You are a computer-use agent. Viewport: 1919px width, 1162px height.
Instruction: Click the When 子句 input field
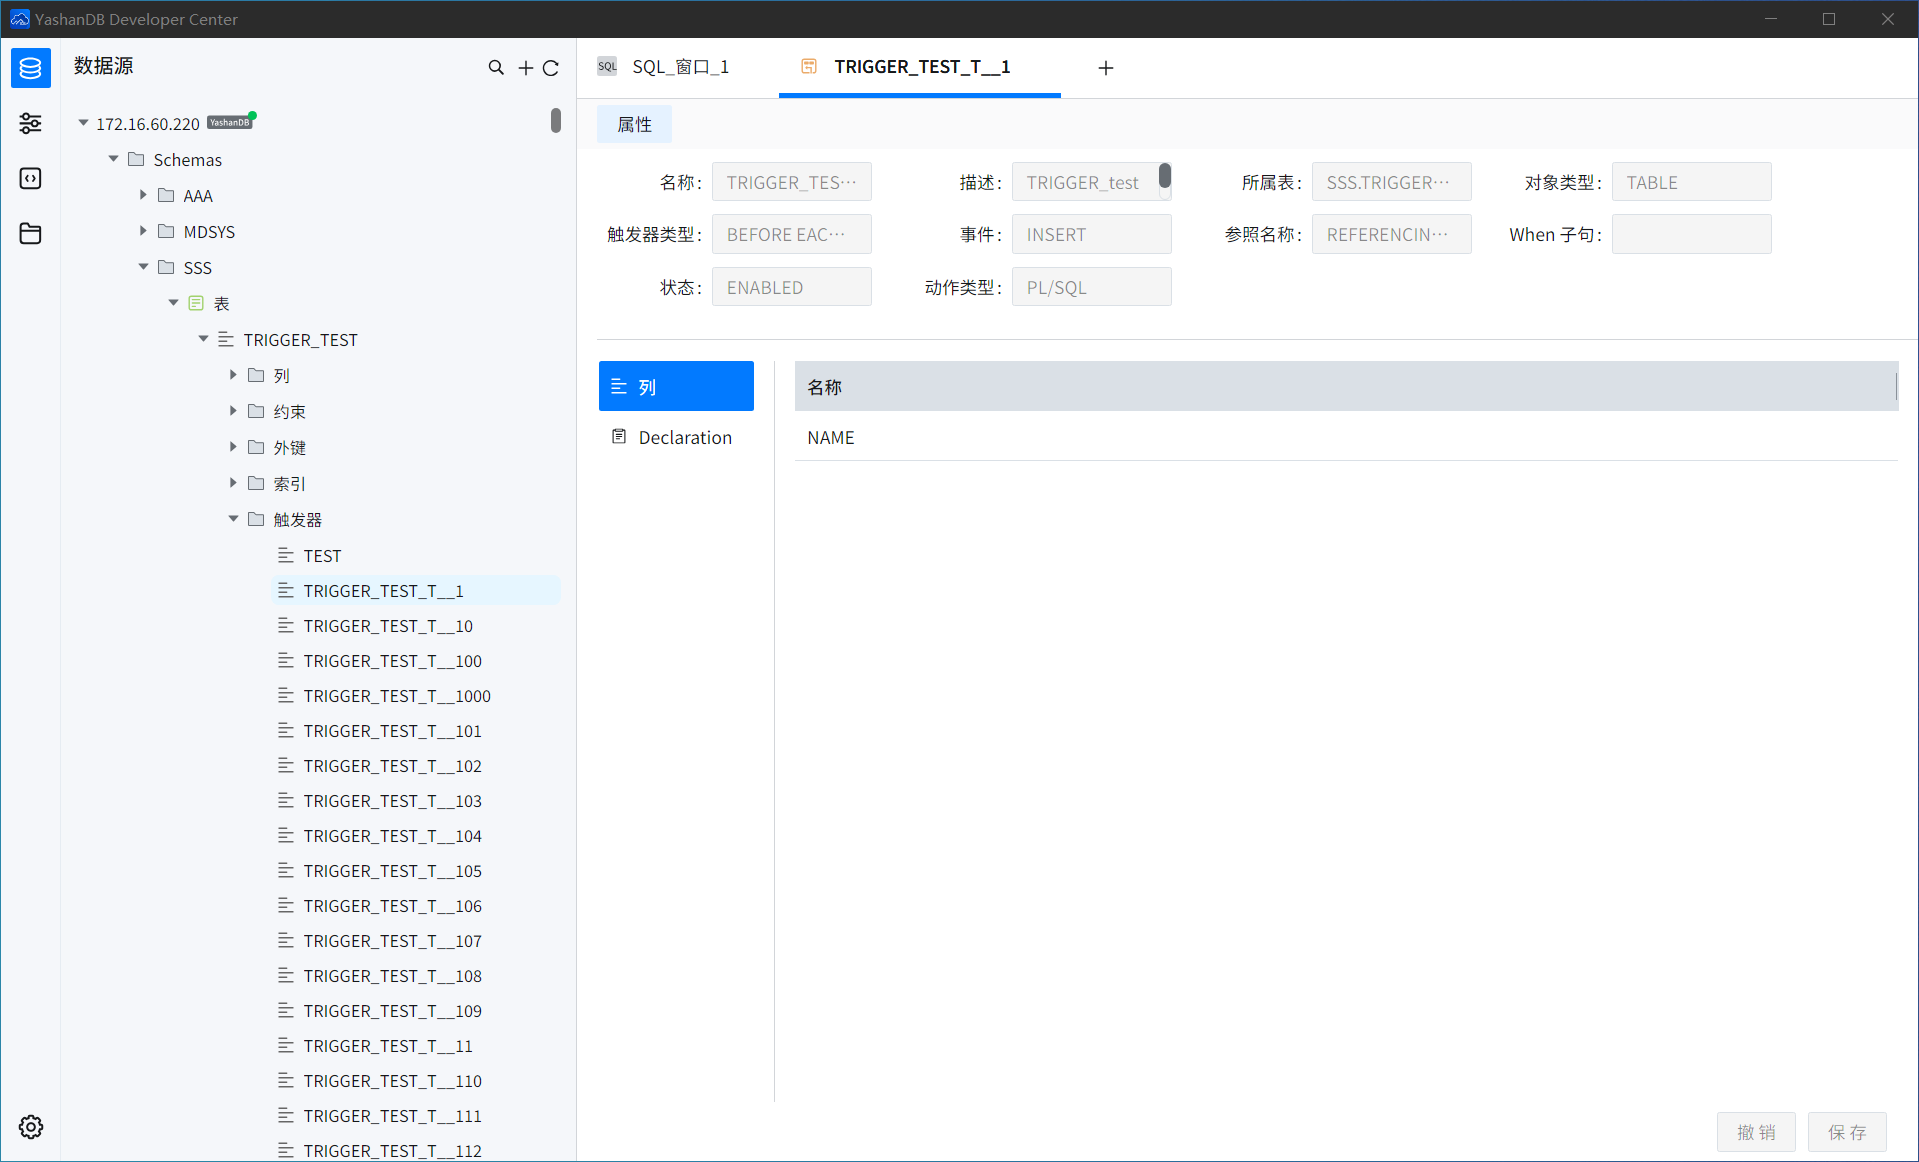[1691, 235]
